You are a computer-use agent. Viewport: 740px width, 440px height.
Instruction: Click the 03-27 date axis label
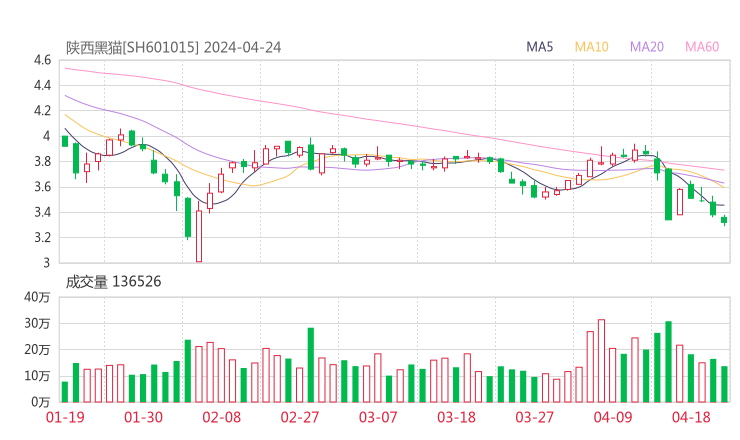tap(534, 417)
